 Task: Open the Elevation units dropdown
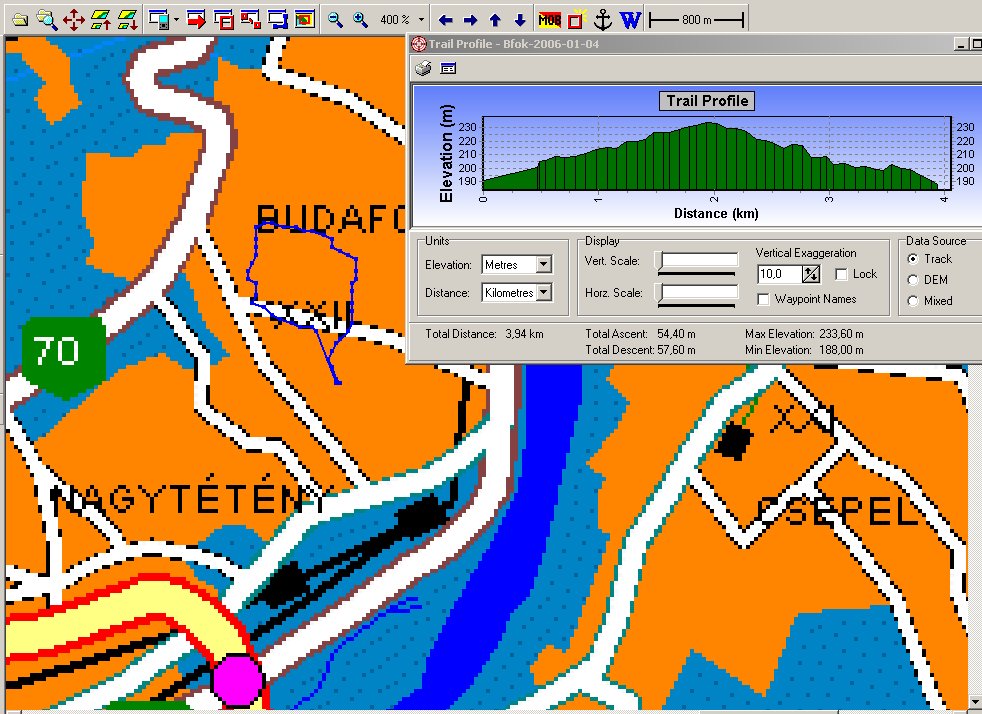point(544,264)
